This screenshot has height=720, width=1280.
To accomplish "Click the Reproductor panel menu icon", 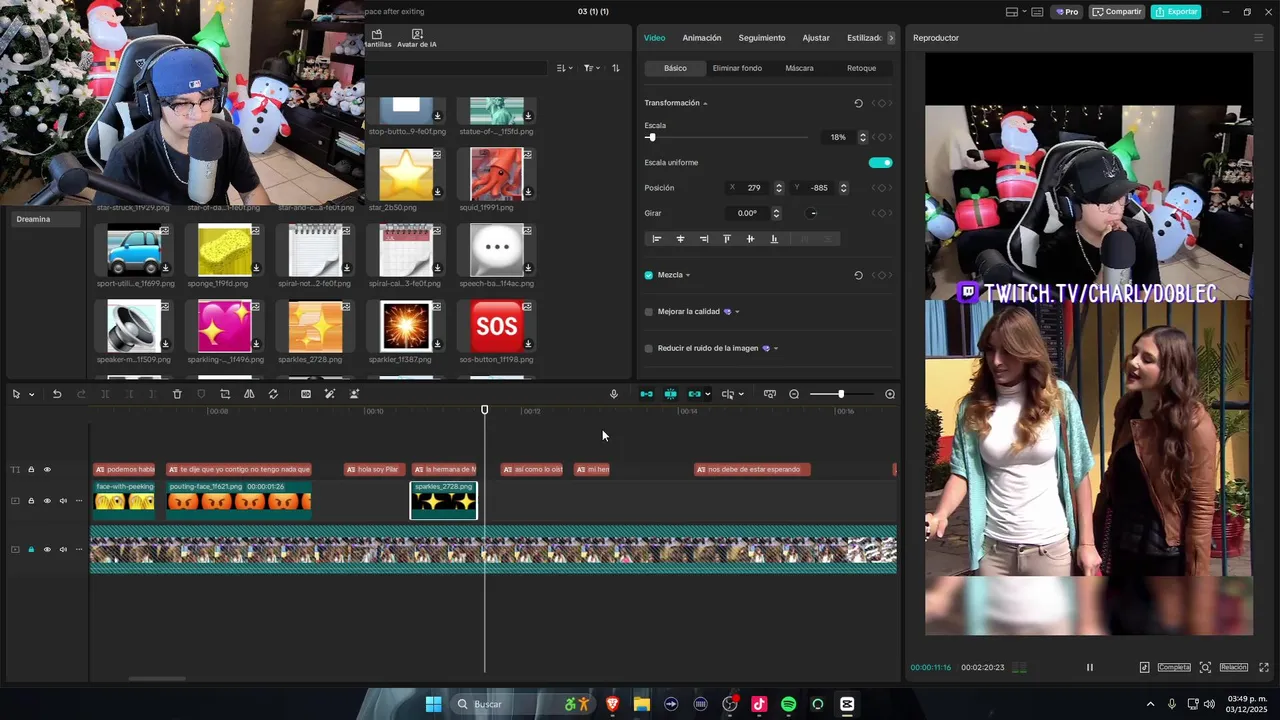I will point(1258,38).
